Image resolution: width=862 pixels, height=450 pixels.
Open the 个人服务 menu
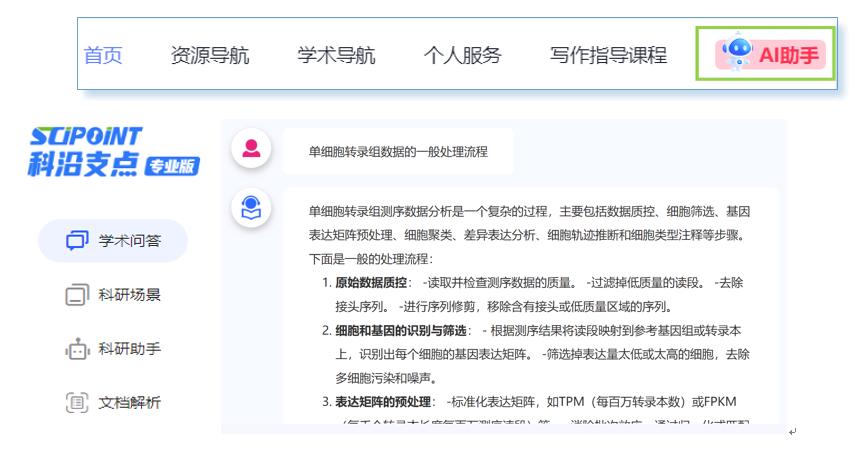pos(462,55)
